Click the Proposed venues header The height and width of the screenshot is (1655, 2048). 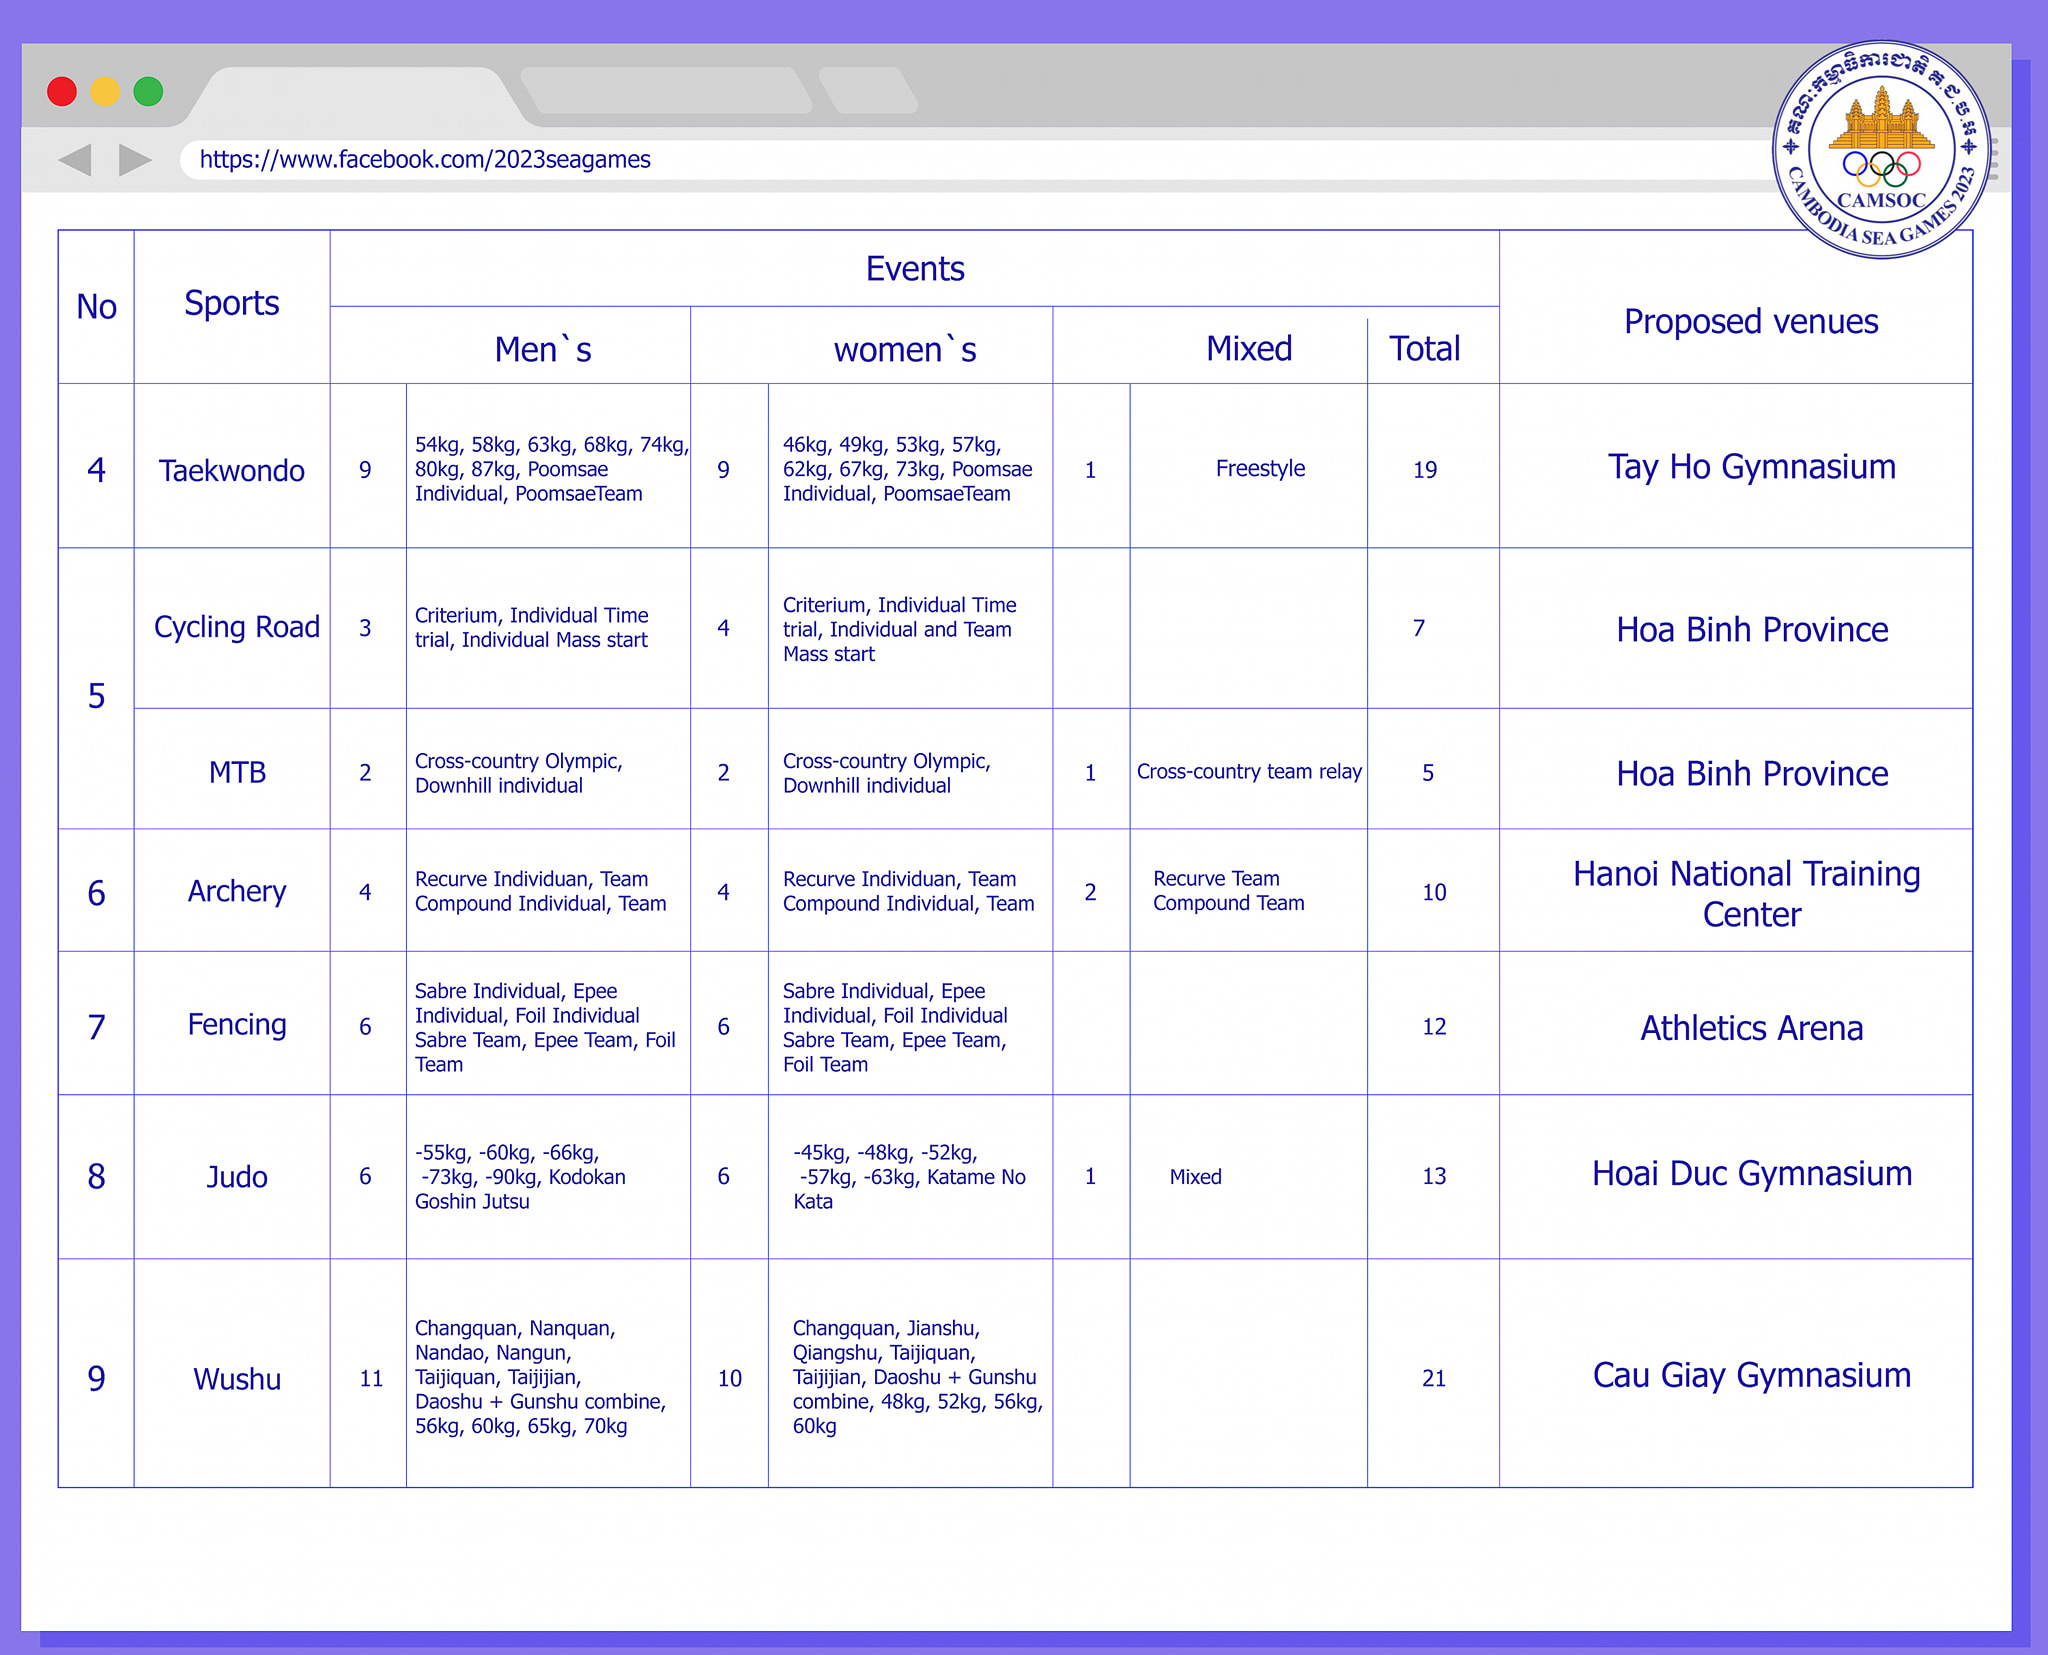[x=1751, y=322]
